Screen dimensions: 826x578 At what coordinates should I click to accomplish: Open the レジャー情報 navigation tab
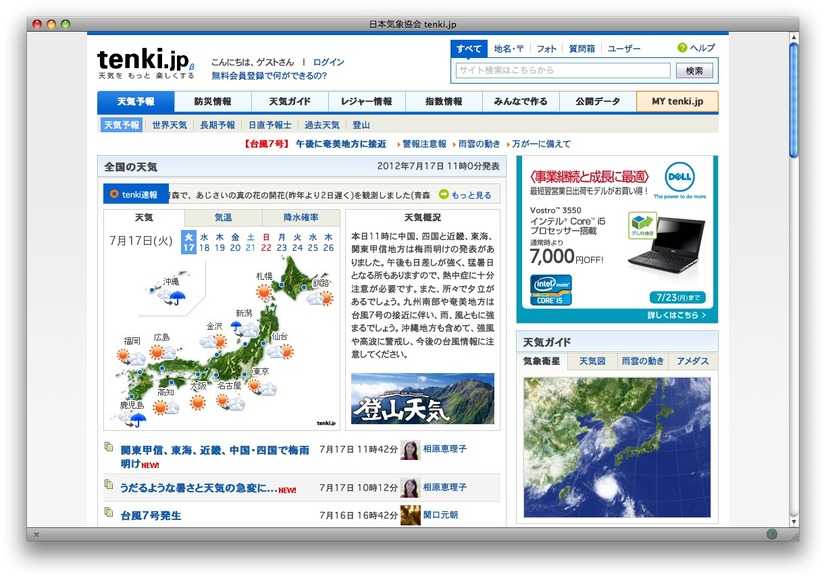367,102
